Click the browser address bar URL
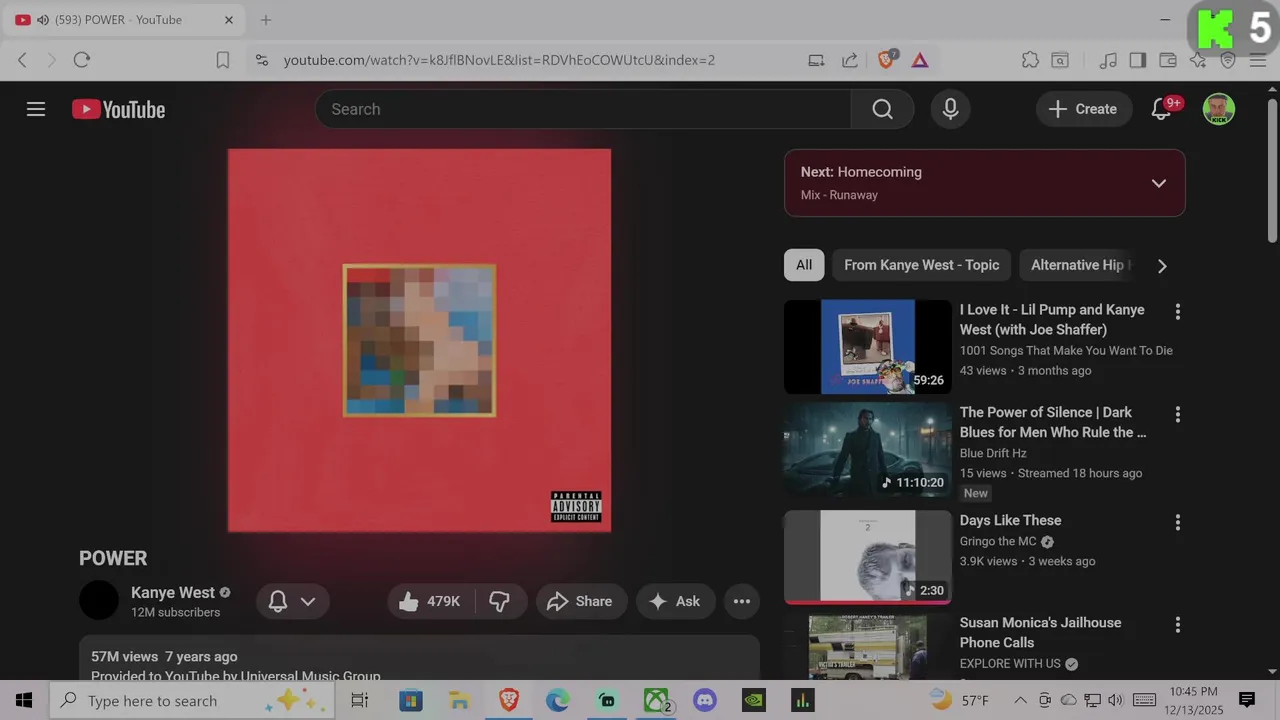The height and width of the screenshot is (720, 1280). coord(499,60)
